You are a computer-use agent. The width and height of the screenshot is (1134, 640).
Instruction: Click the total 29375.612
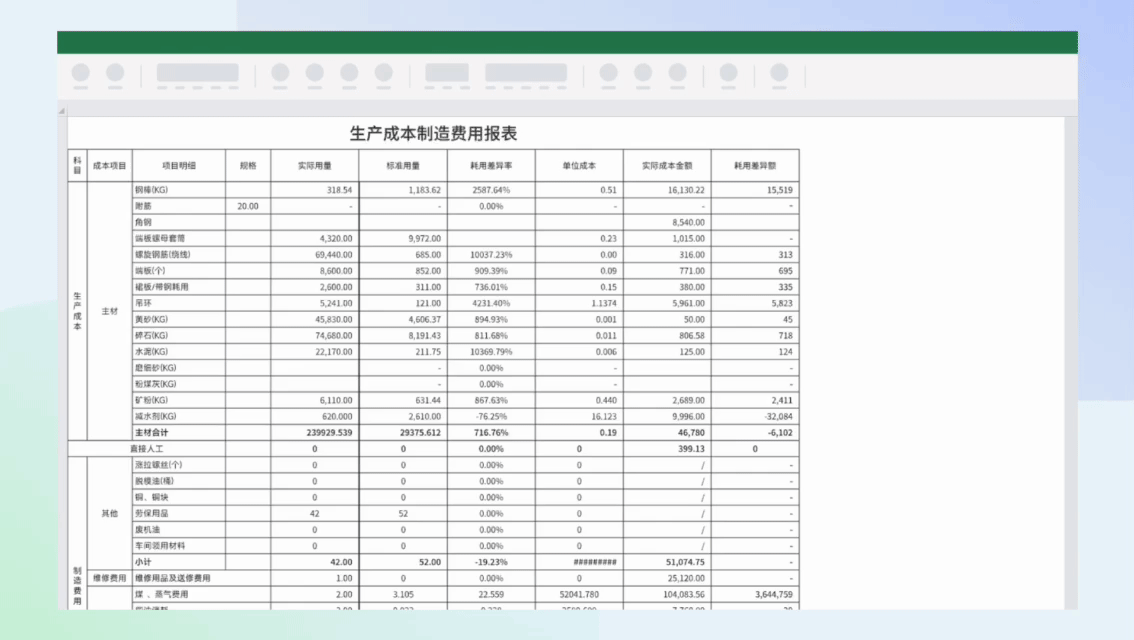420,432
